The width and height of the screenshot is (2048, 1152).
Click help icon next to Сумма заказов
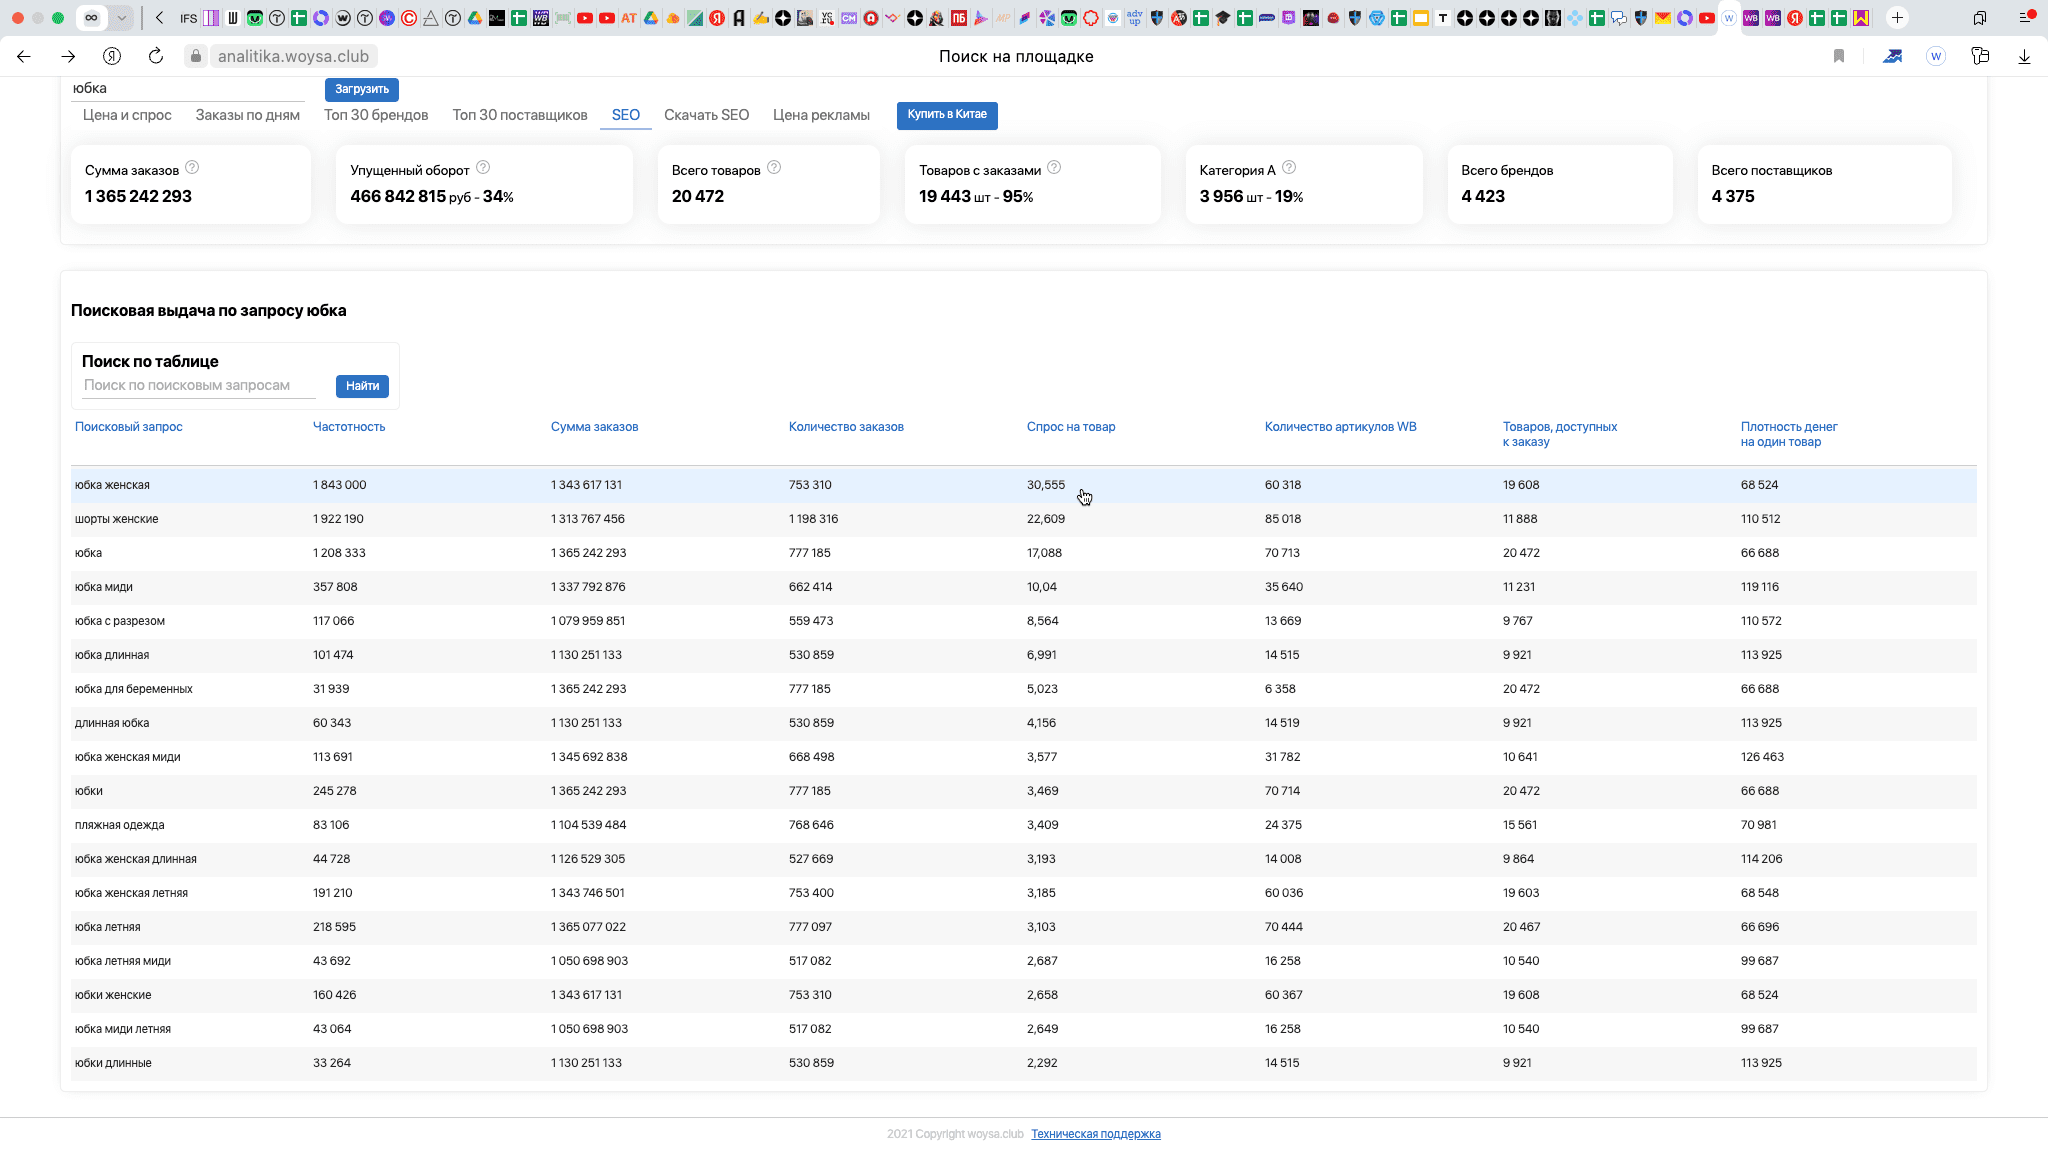click(x=192, y=168)
